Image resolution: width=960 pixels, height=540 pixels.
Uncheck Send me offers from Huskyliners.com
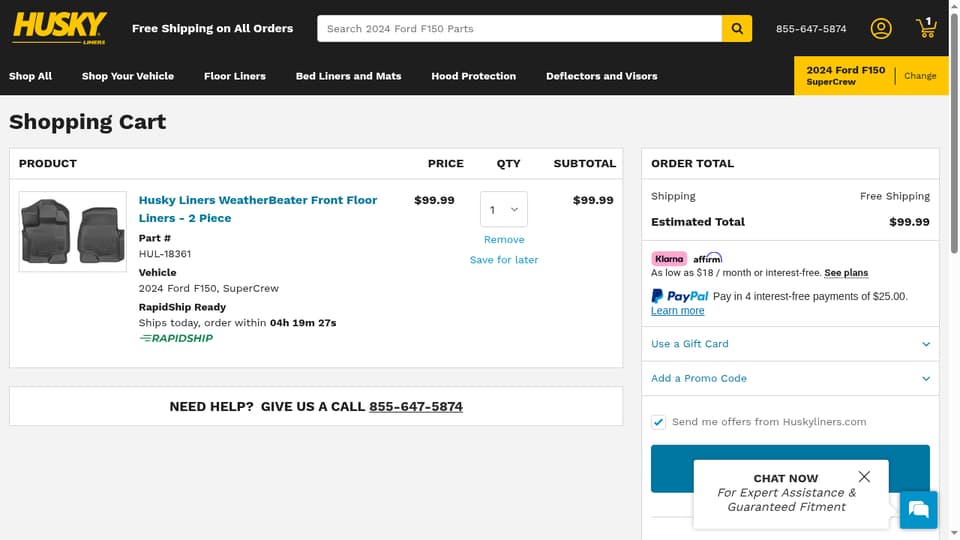(x=658, y=422)
